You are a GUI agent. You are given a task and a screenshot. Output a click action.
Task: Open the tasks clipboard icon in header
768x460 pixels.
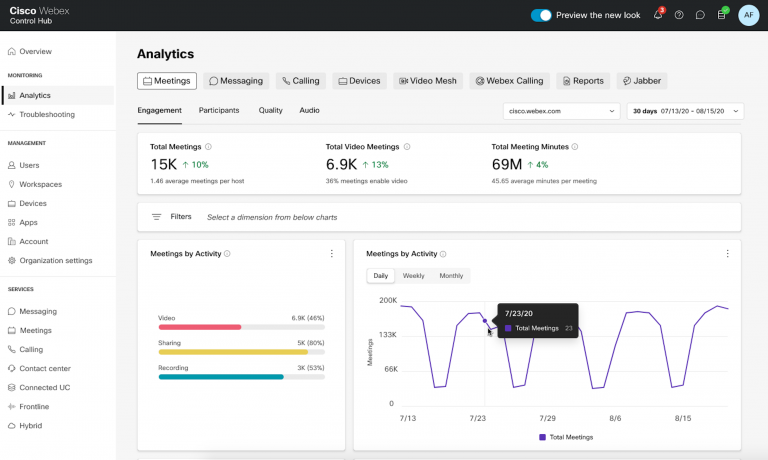pyautogui.click(x=721, y=15)
